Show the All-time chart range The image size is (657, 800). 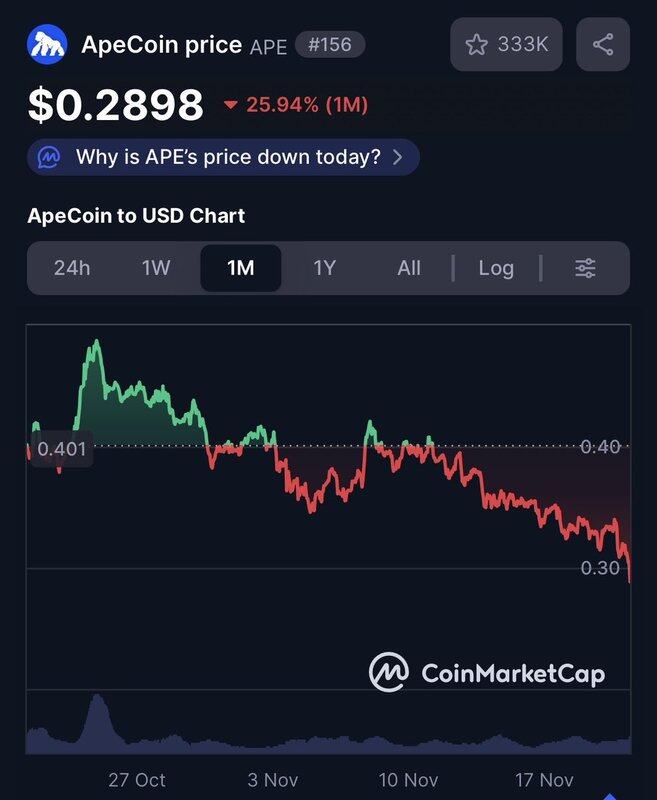click(409, 268)
